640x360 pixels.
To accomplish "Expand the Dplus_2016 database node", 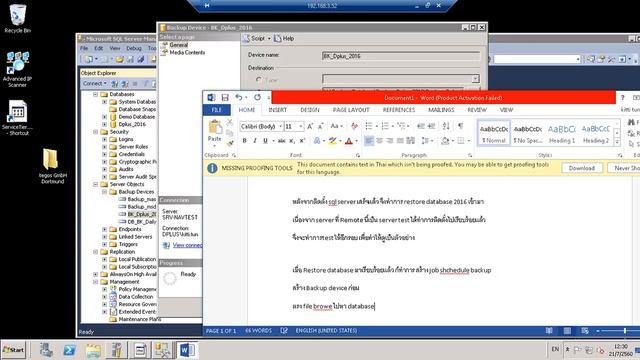I will (x=104, y=124).
